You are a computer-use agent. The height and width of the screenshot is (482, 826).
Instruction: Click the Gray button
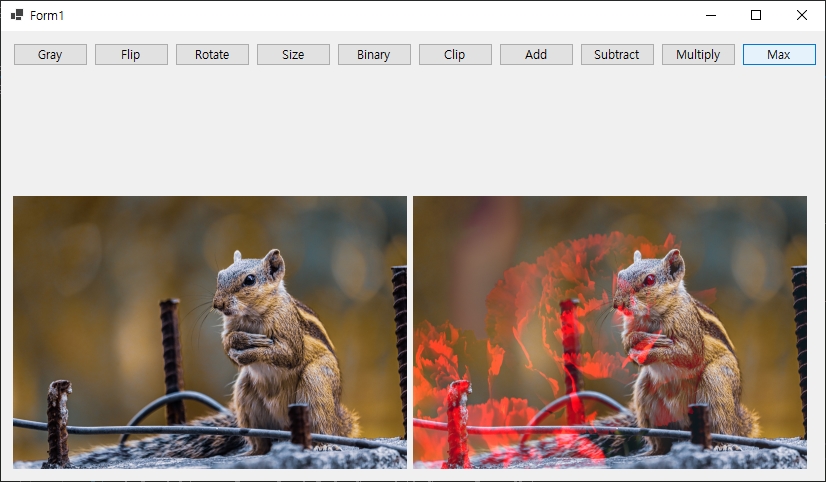50,55
